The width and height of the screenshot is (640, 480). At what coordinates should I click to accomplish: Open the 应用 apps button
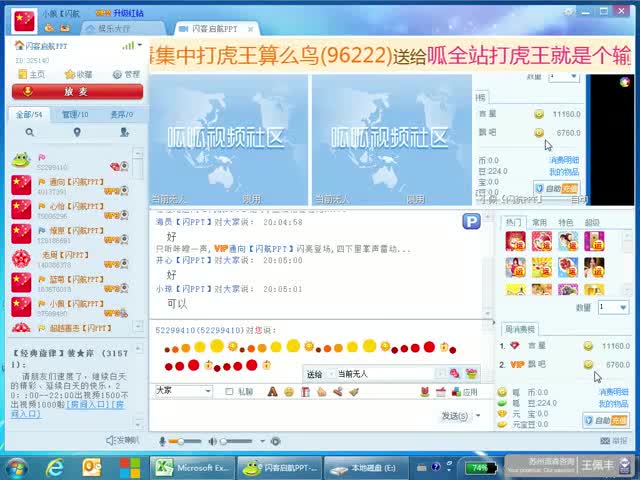point(465,392)
